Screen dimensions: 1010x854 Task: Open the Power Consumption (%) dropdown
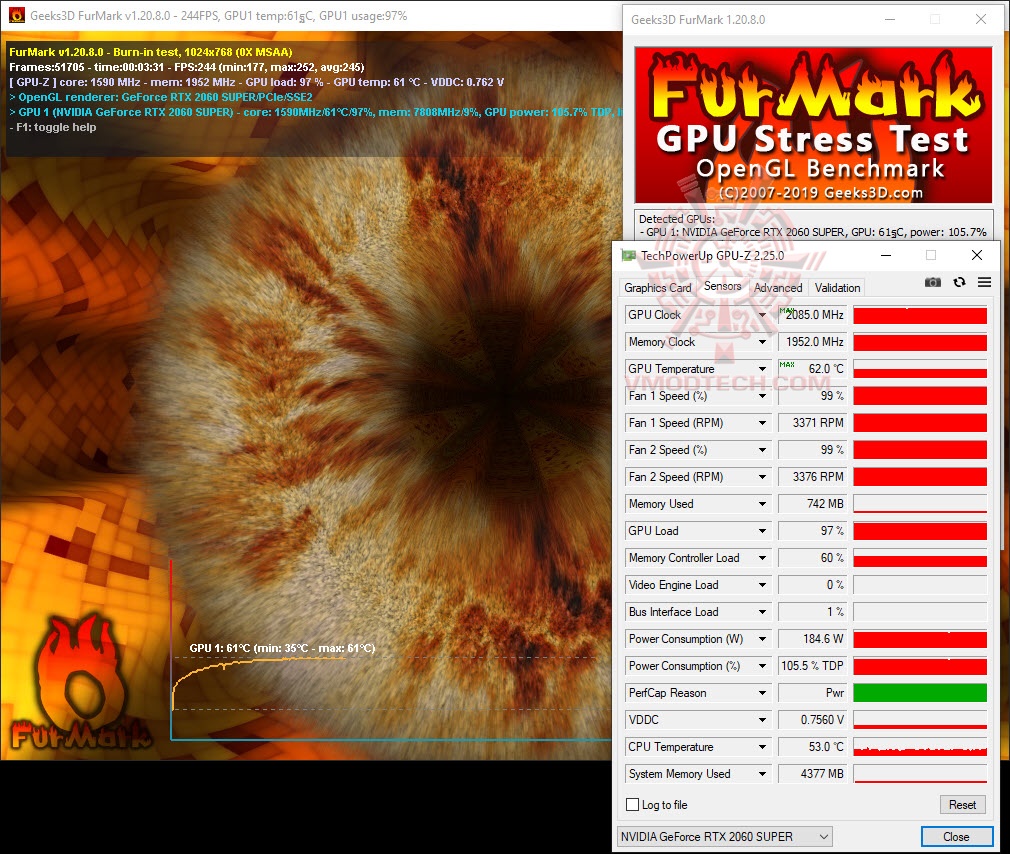[762, 667]
